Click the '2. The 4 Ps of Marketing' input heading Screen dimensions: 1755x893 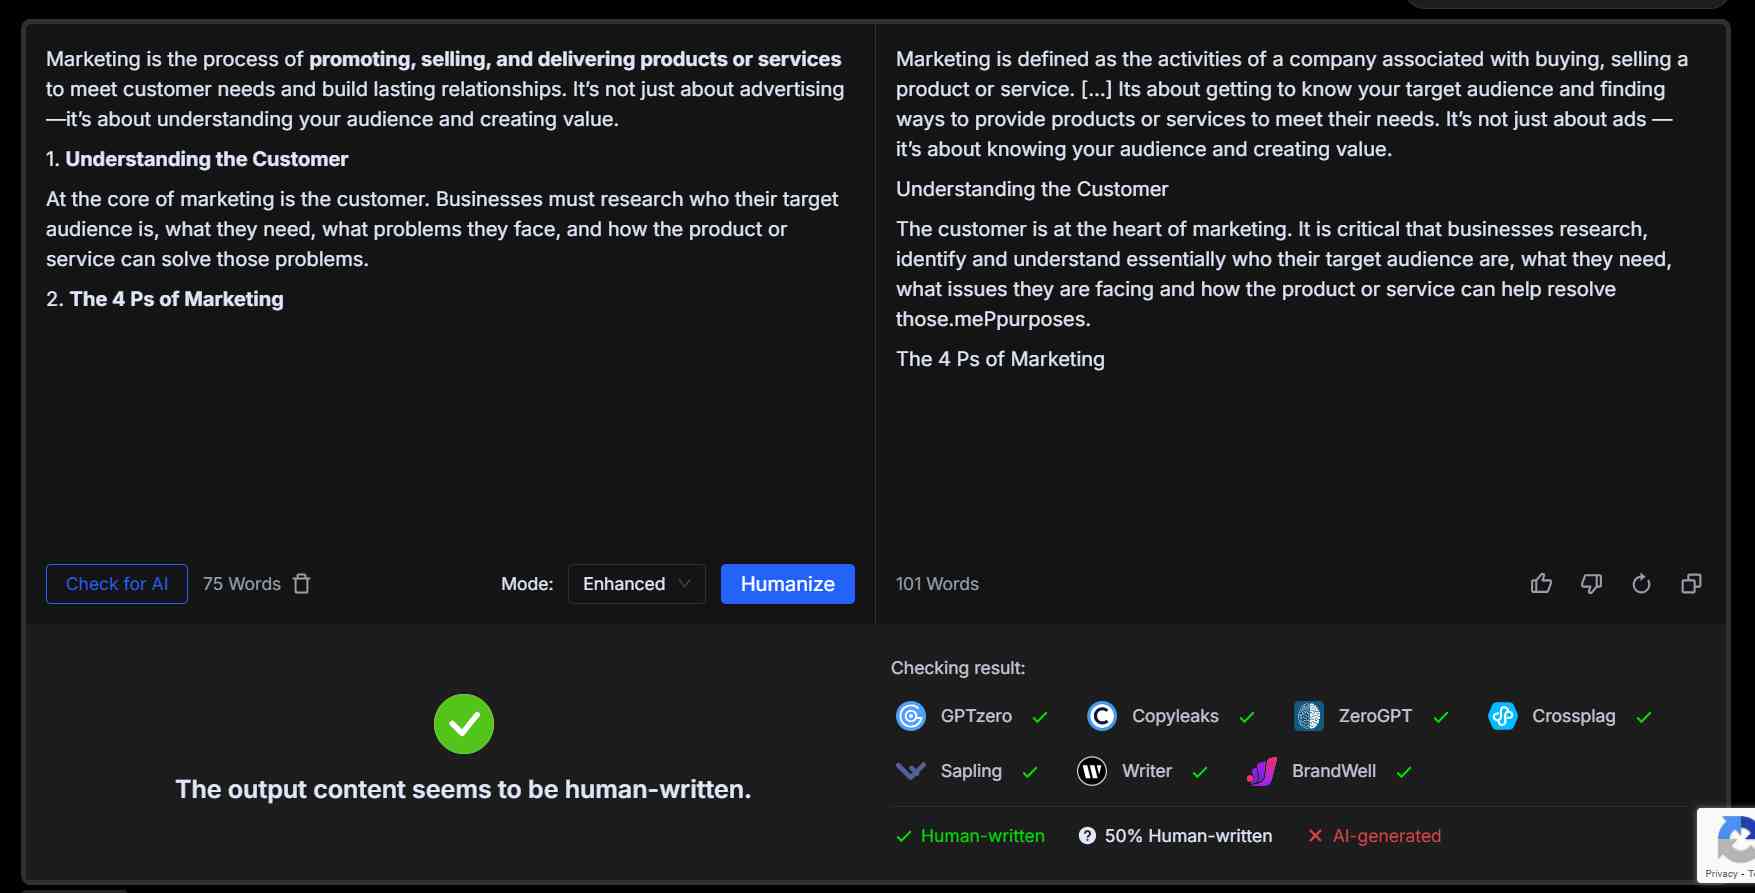pos(165,299)
